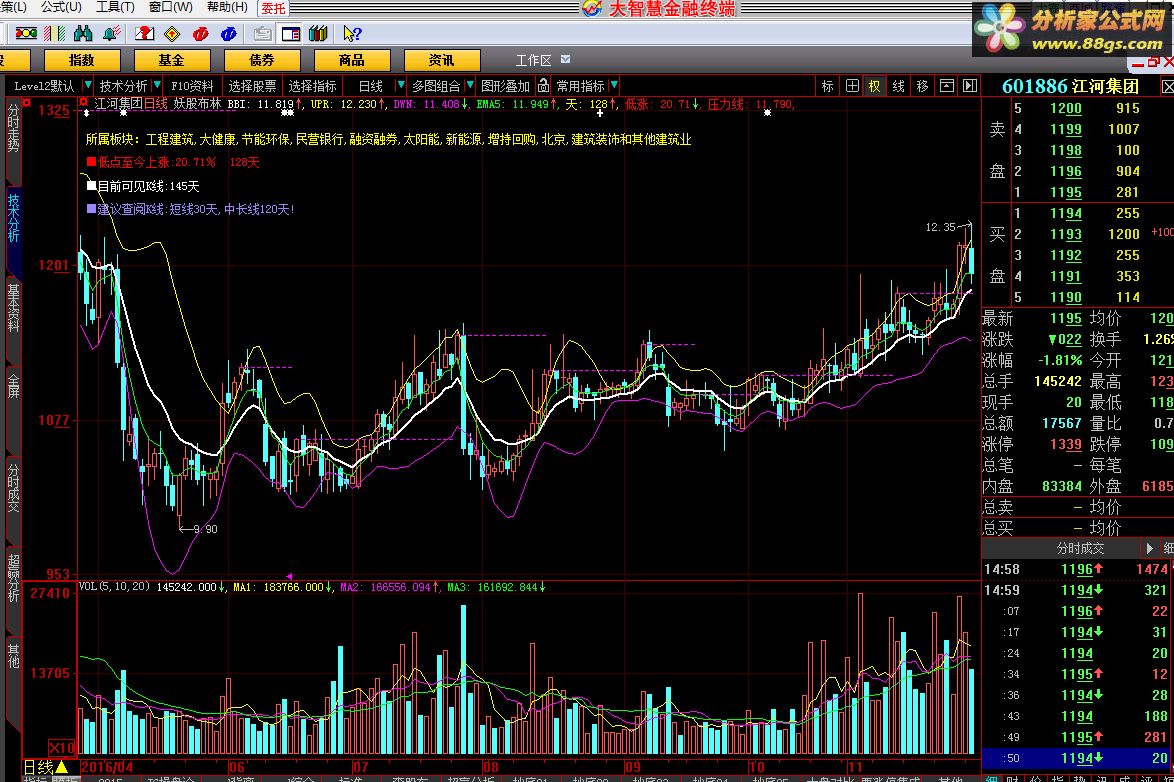
Task: Open the 工具(T) menu
Action: (115, 7)
